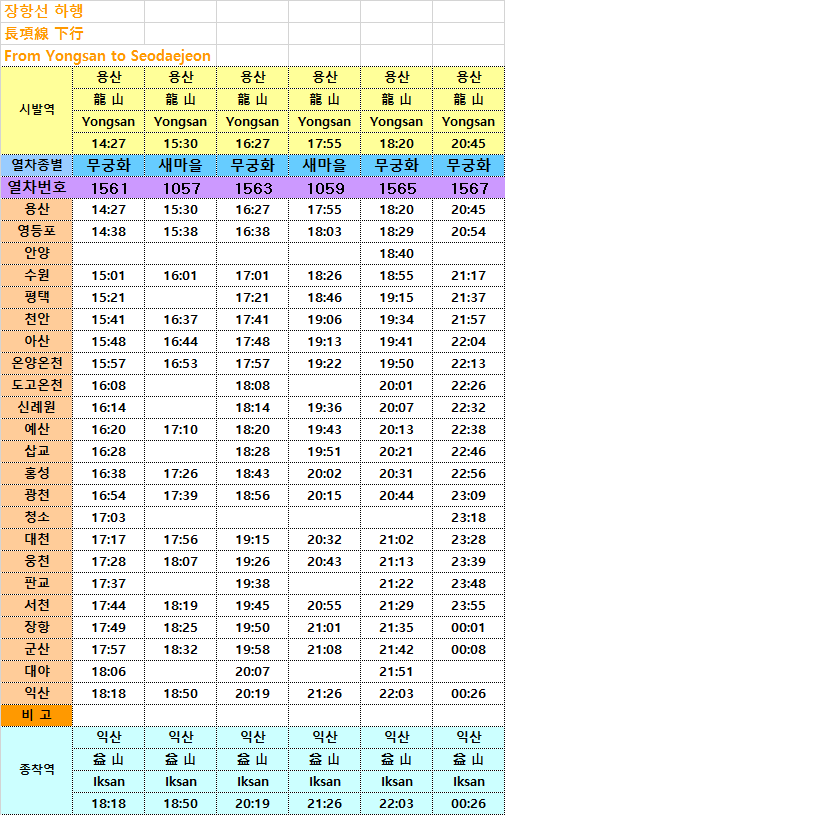The image size is (819, 815).
Task: Click 15:21 in the 평택 row
Action: click(109, 297)
